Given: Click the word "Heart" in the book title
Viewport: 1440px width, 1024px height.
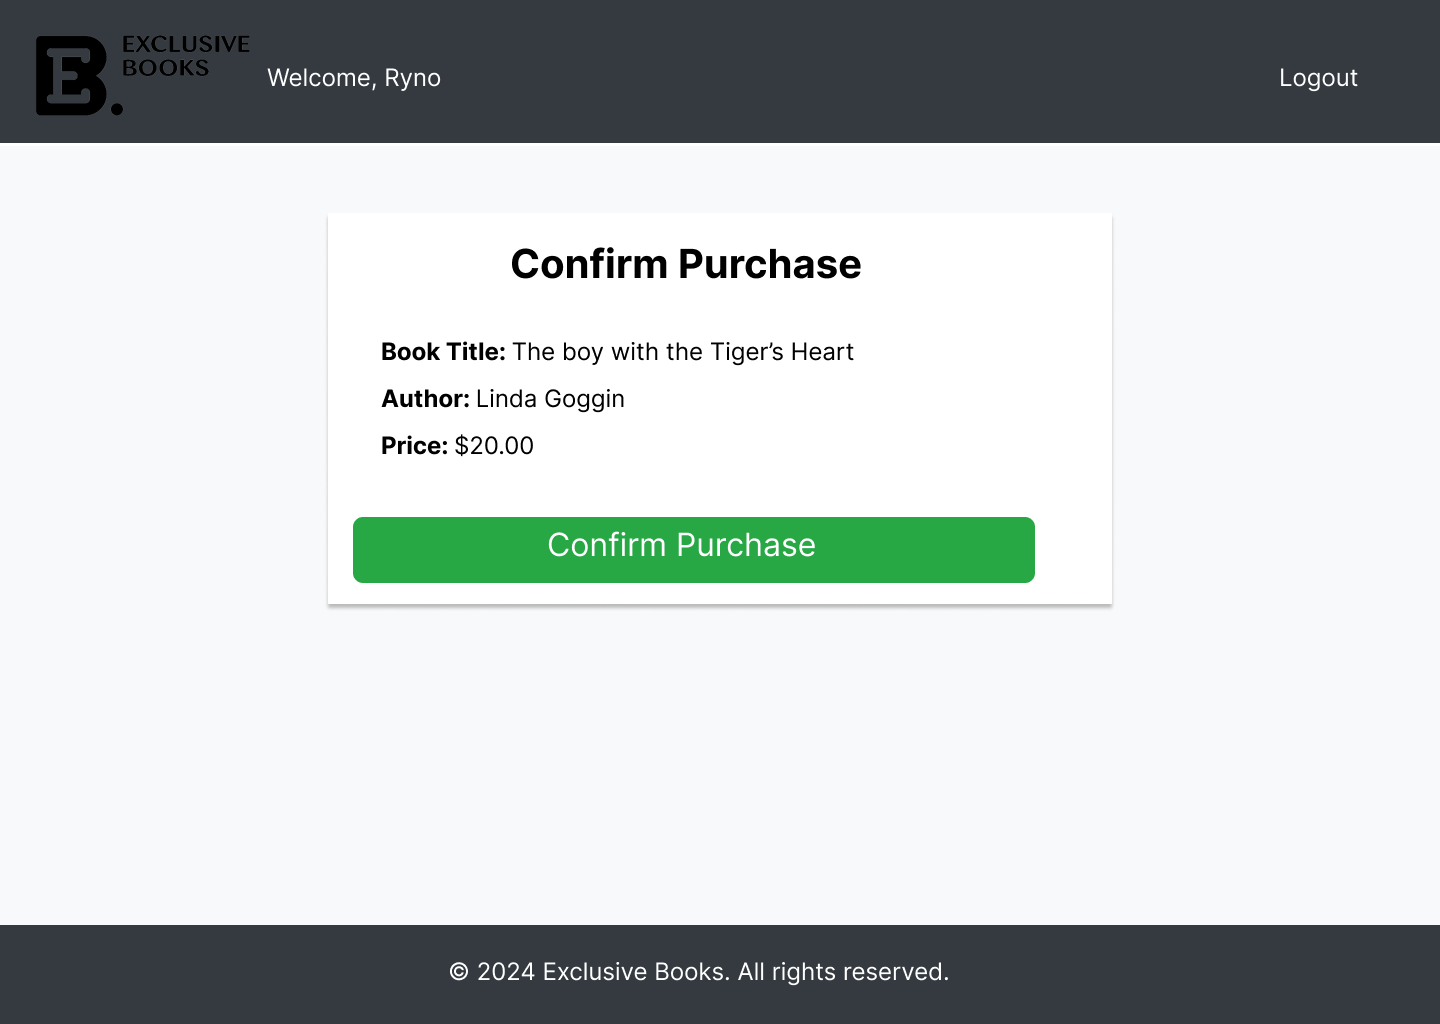Looking at the screenshot, I should [822, 352].
